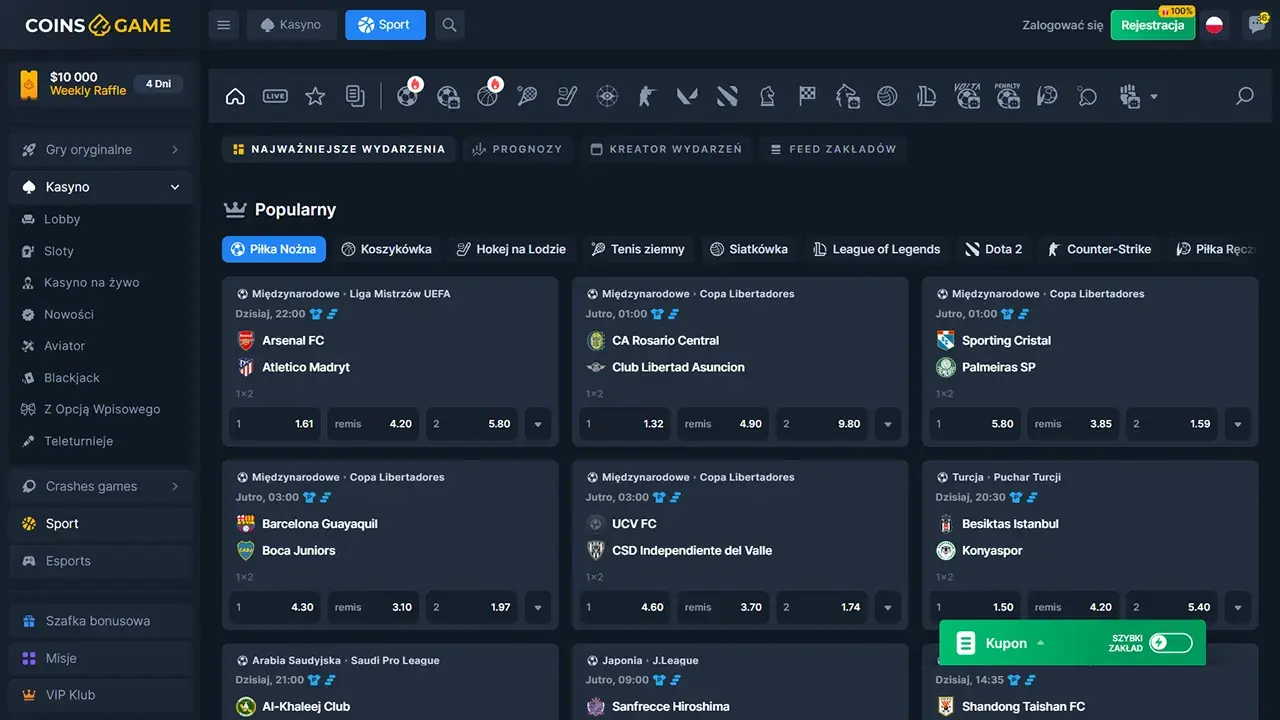Bet on Arsenal FC win at 1.61
The height and width of the screenshot is (720, 1280).
275,424
